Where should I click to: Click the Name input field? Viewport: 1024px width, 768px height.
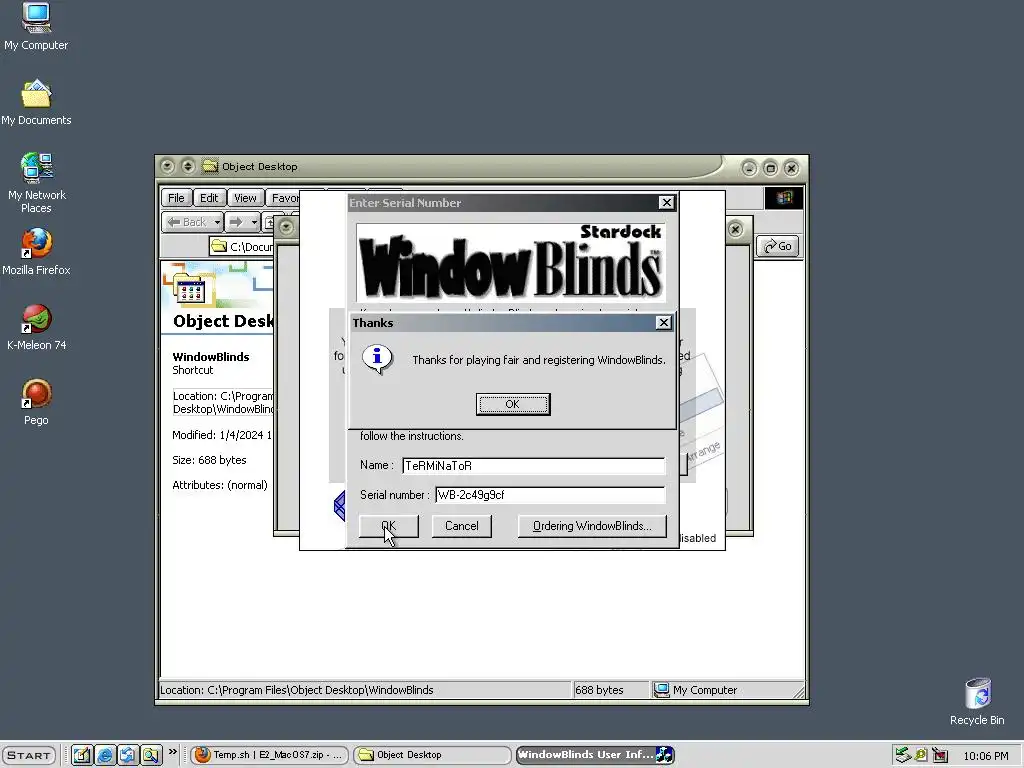click(534, 466)
